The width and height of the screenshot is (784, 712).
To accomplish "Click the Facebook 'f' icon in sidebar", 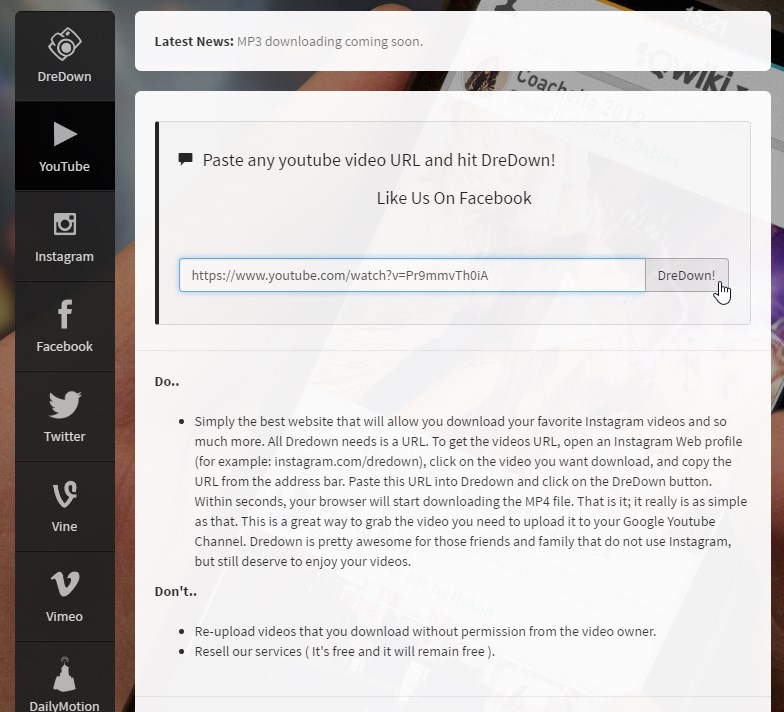I will pyautogui.click(x=64, y=314).
